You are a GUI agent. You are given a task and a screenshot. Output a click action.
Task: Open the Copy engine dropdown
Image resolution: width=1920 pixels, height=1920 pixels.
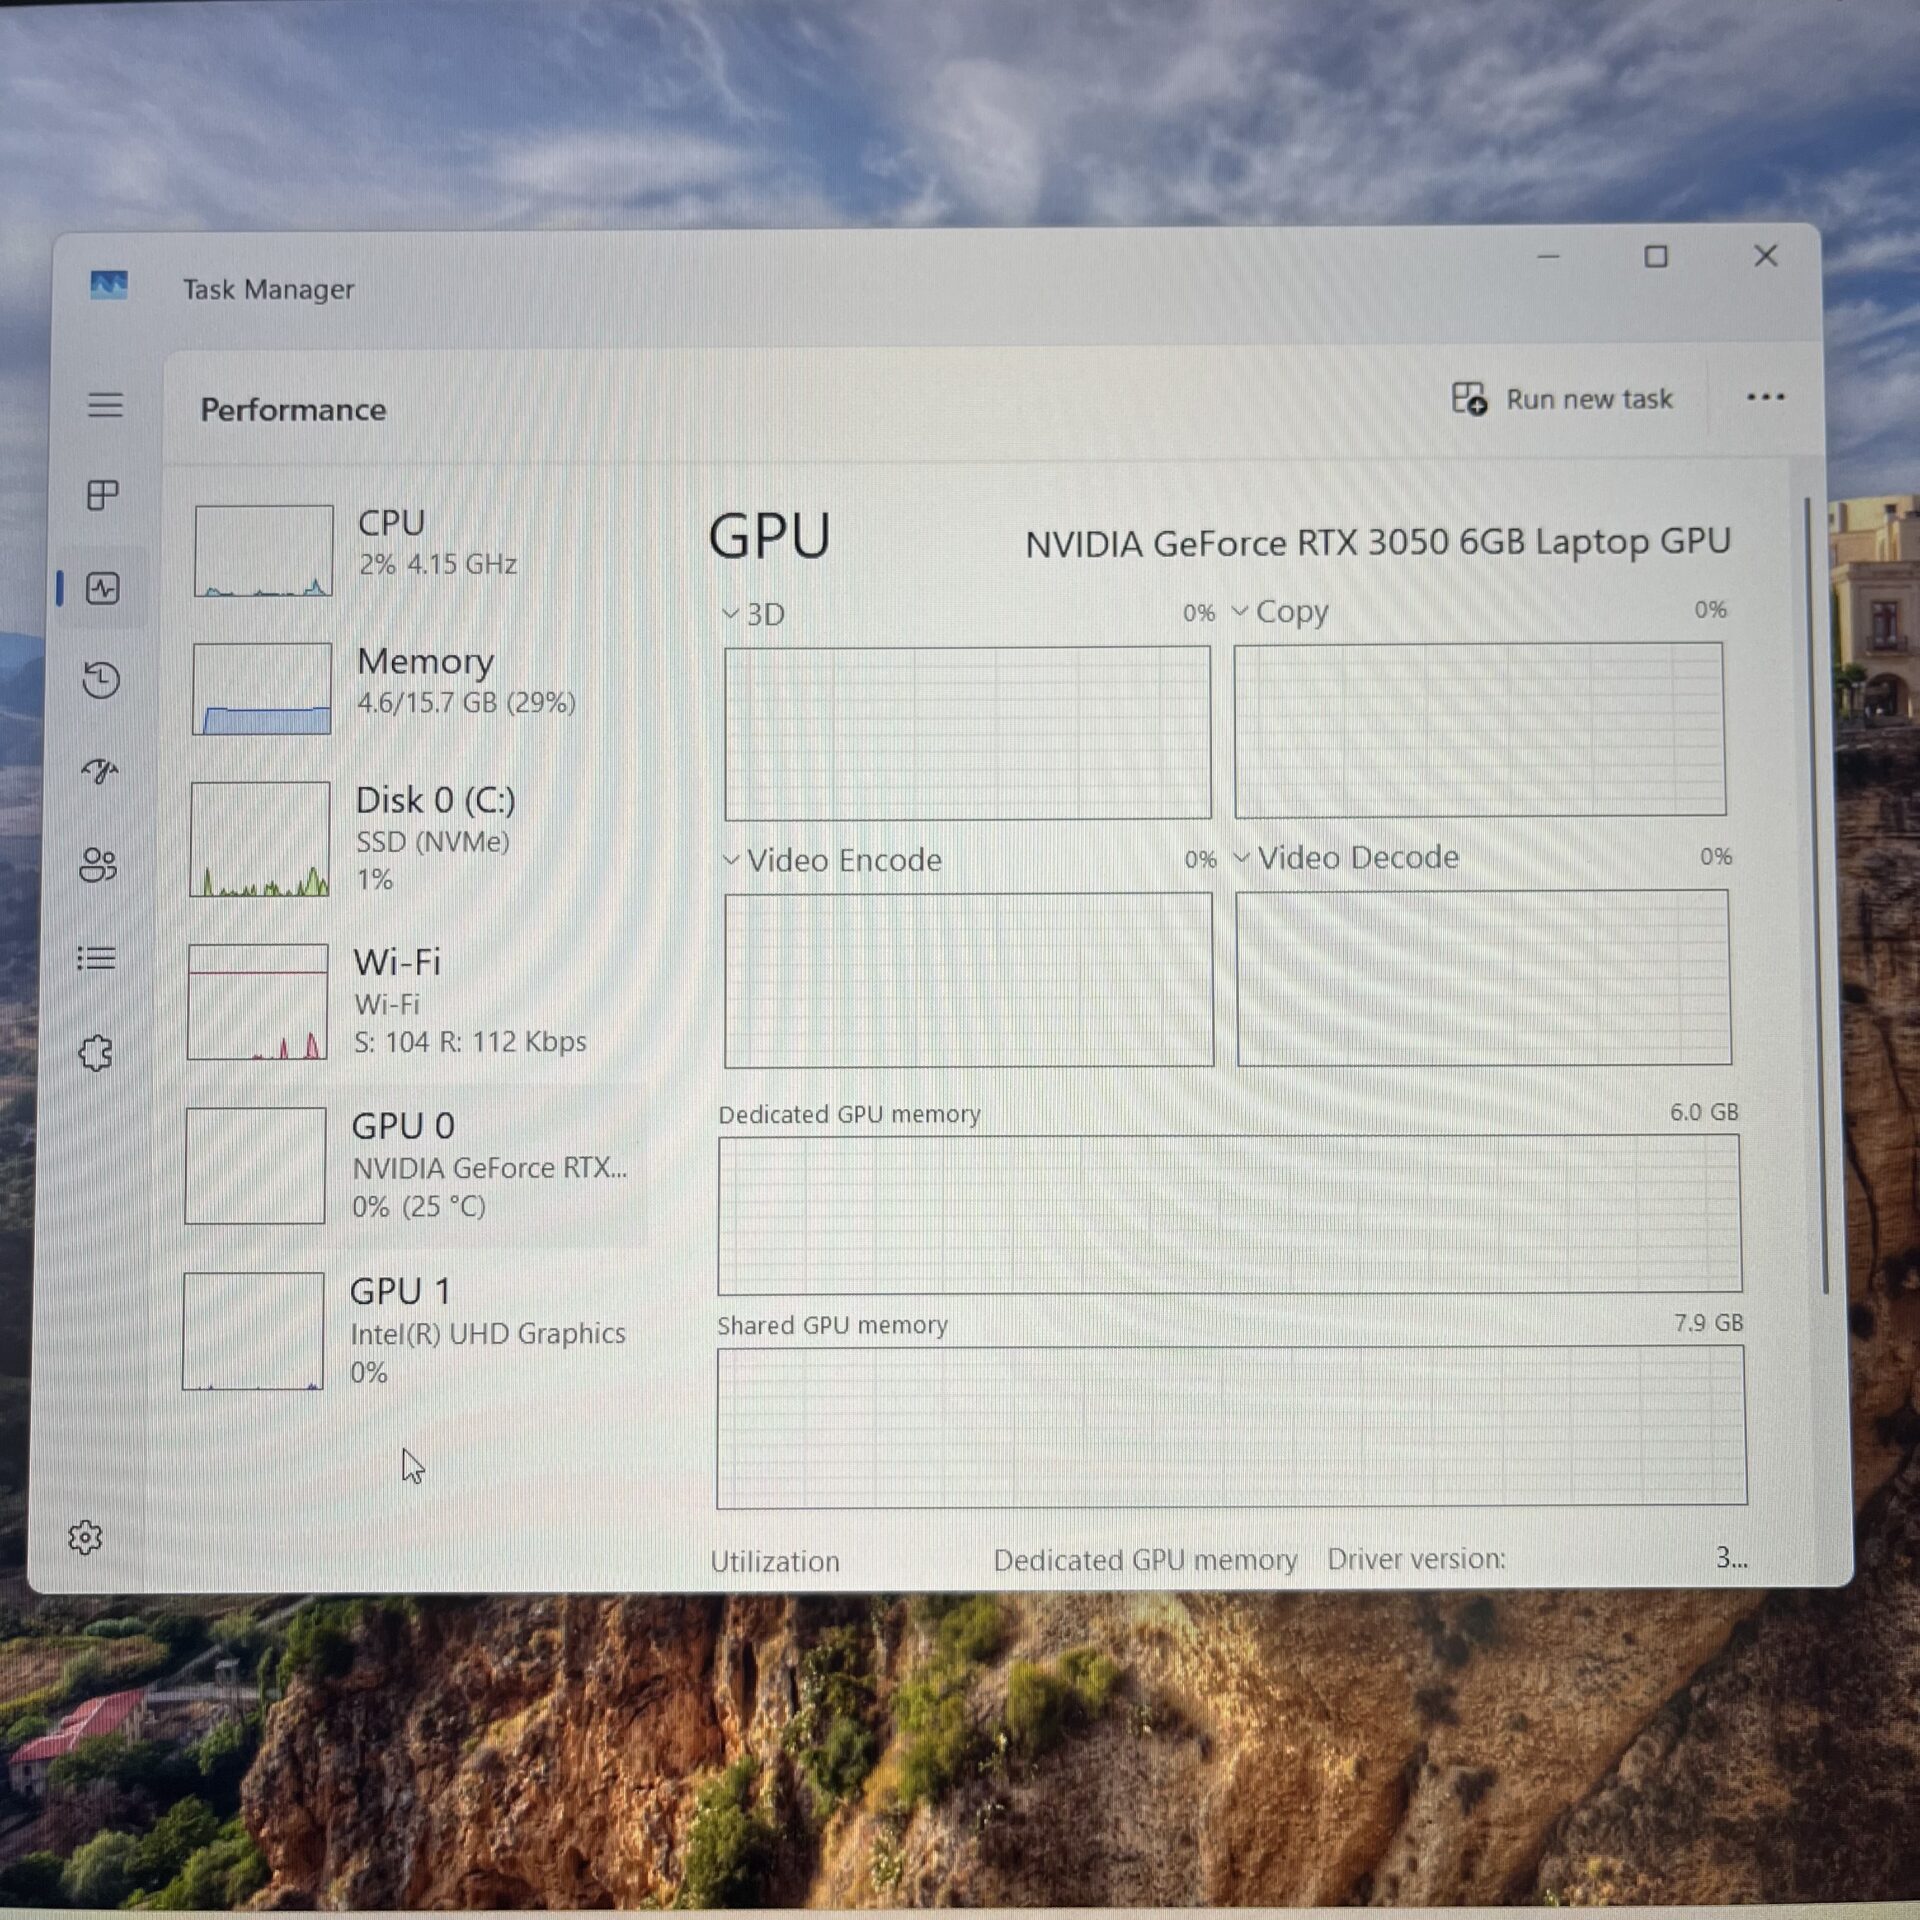[1281, 611]
